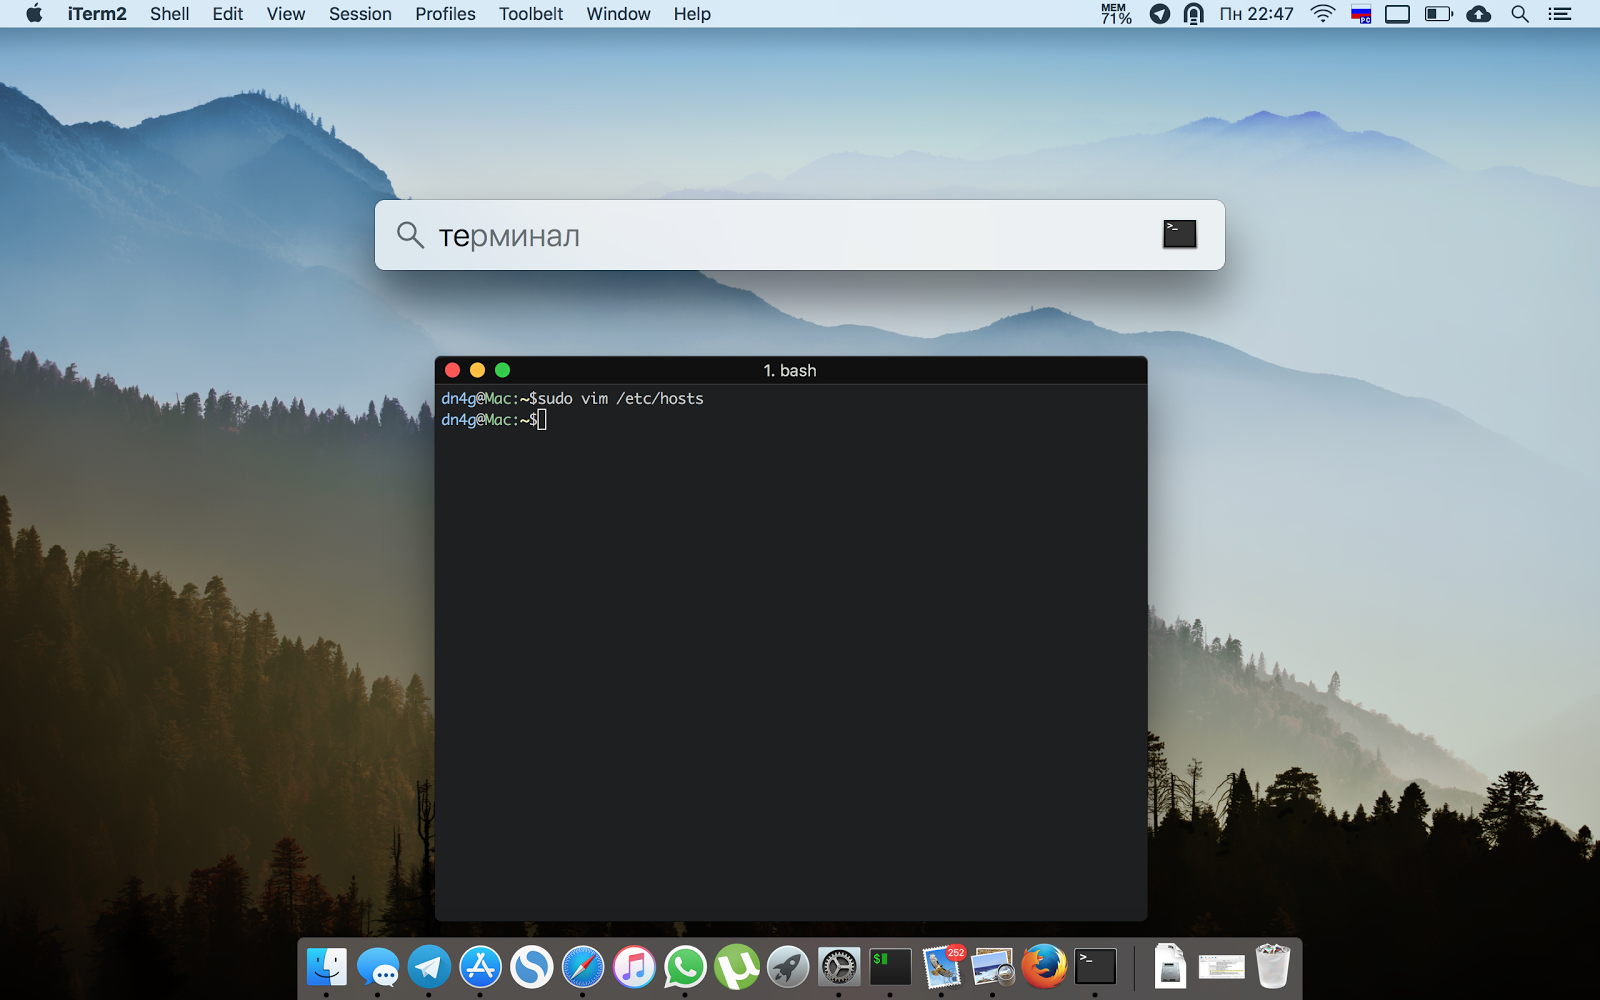Click the terminal cursor at the prompt
This screenshot has width=1600, height=1000.
(542, 420)
